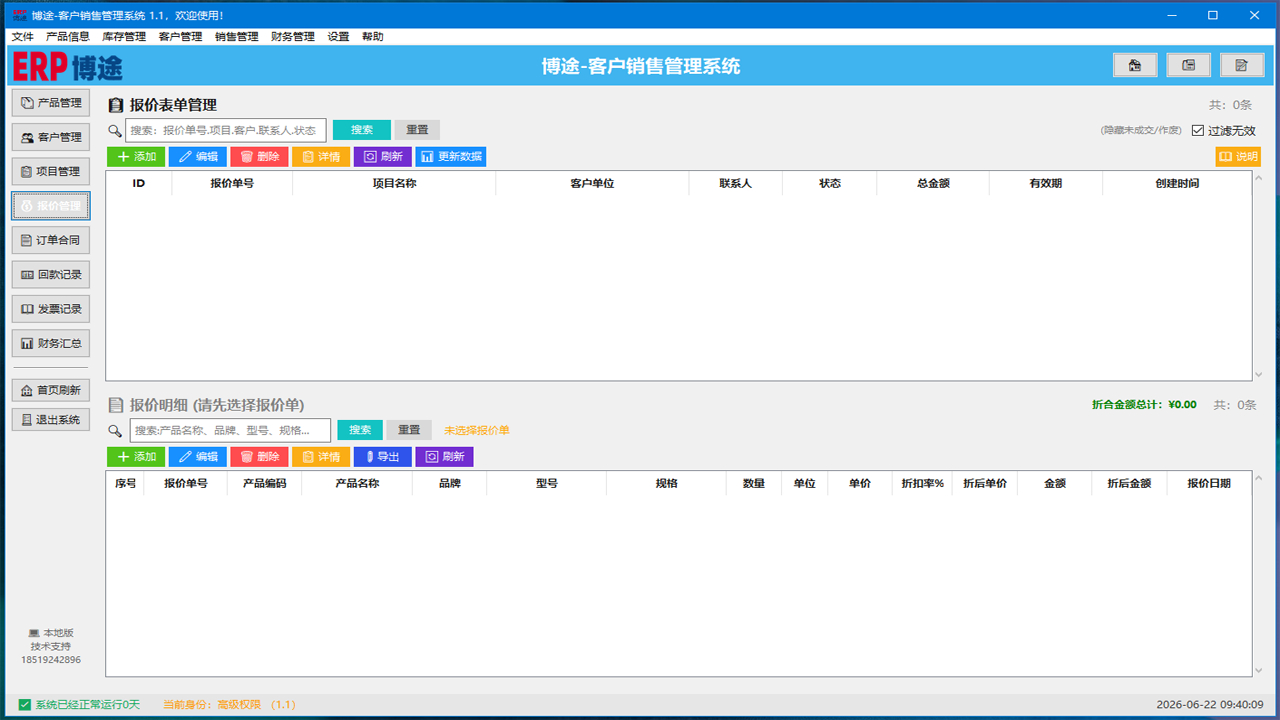Open the 库存管理 menu
Image resolution: width=1280 pixels, height=720 pixels.
click(124, 36)
